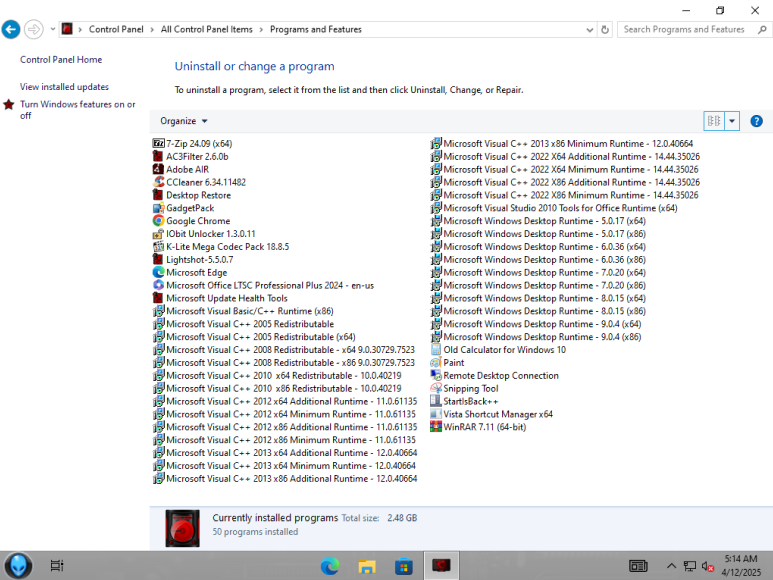Viewport: 773px width, 580px height.
Task: Open View installed updates link
Action: point(64,87)
